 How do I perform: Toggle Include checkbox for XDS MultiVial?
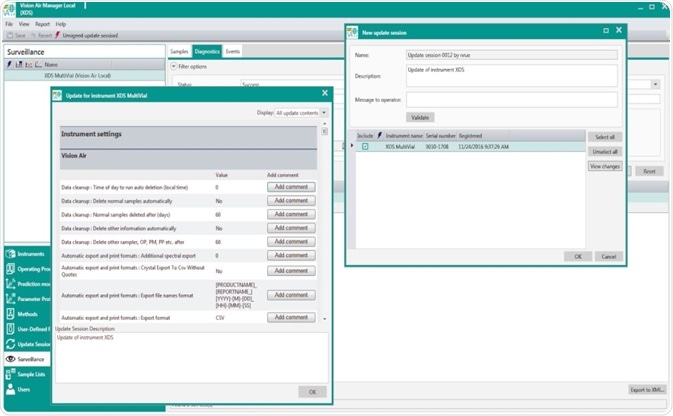[365, 146]
